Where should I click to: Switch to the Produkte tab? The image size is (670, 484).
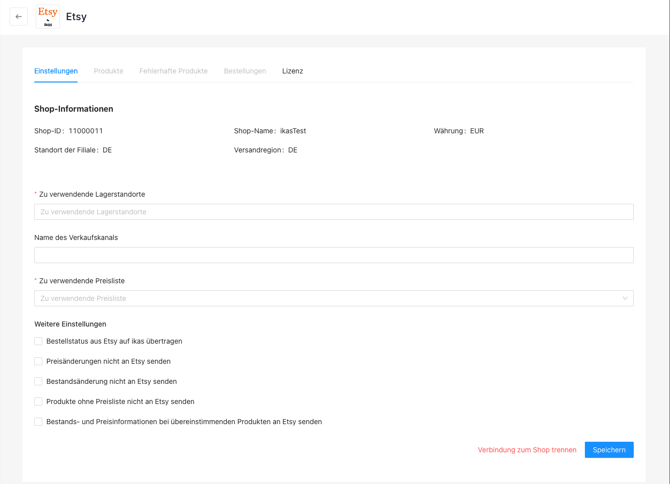109,71
